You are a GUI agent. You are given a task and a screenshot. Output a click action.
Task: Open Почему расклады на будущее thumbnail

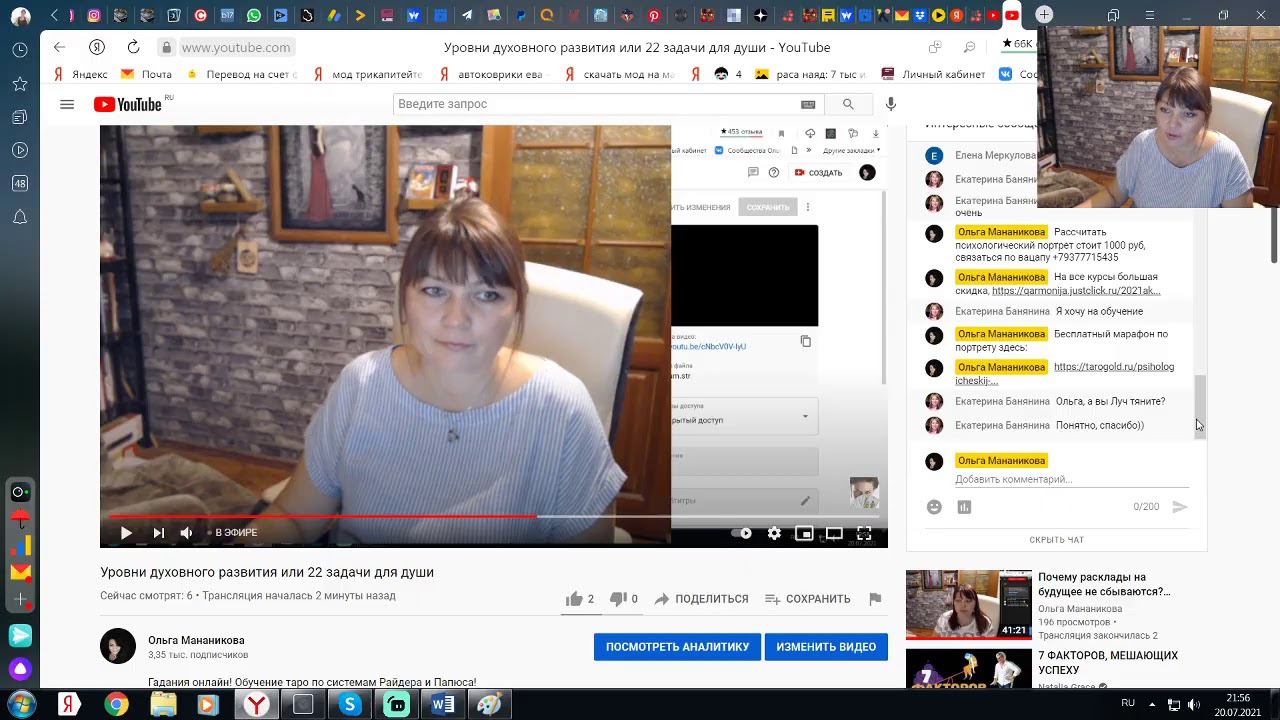[x=968, y=604]
